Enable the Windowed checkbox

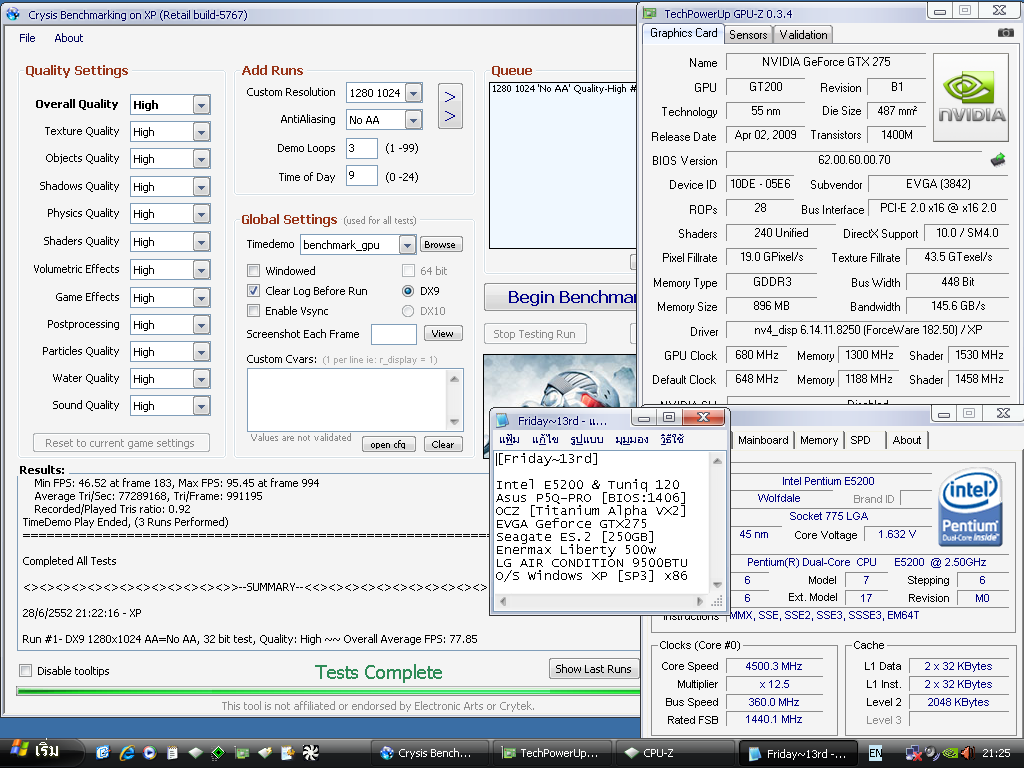(254, 271)
